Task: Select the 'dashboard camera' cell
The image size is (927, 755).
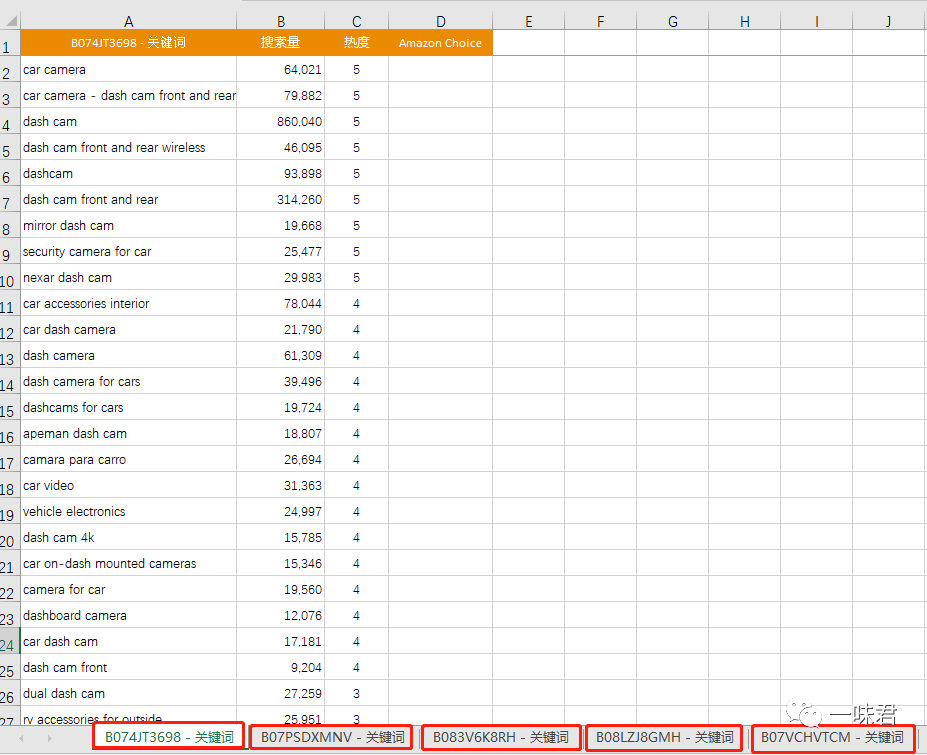Action: click(128, 615)
